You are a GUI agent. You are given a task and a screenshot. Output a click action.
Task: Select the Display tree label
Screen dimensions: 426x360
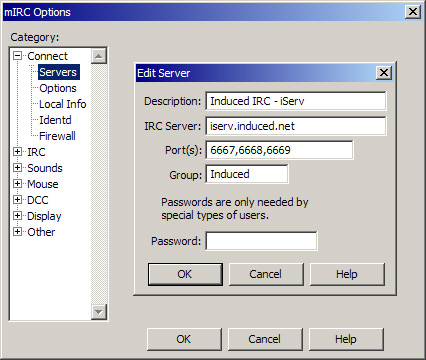[x=44, y=216]
